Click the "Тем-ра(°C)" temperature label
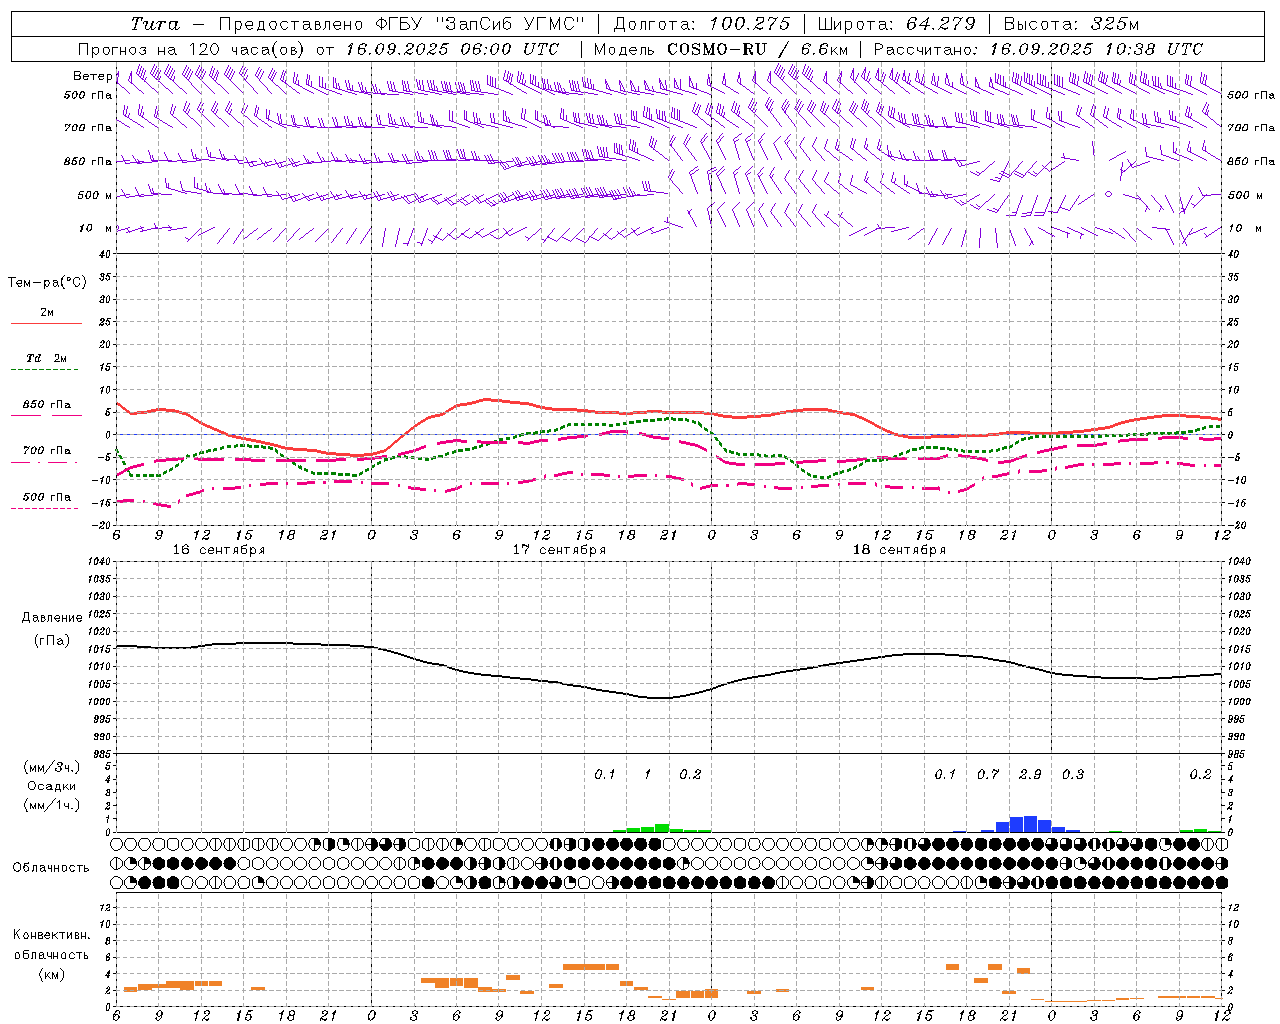Screen dimensions: 1280x1024 [47, 283]
